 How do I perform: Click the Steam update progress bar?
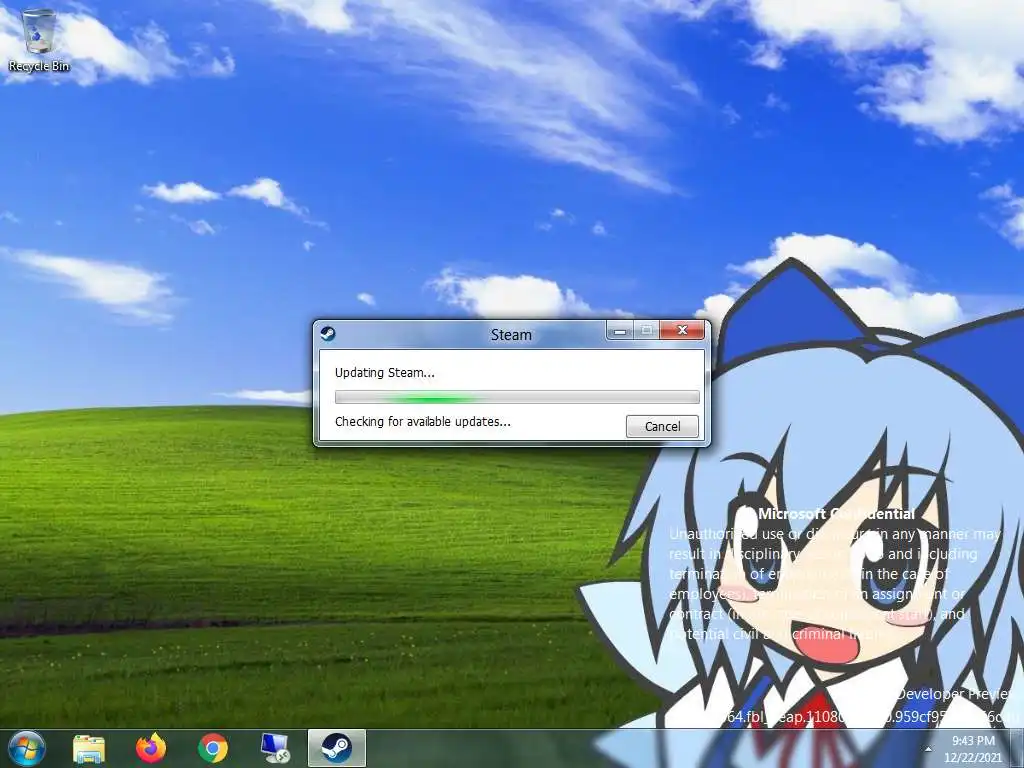point(517,397)
